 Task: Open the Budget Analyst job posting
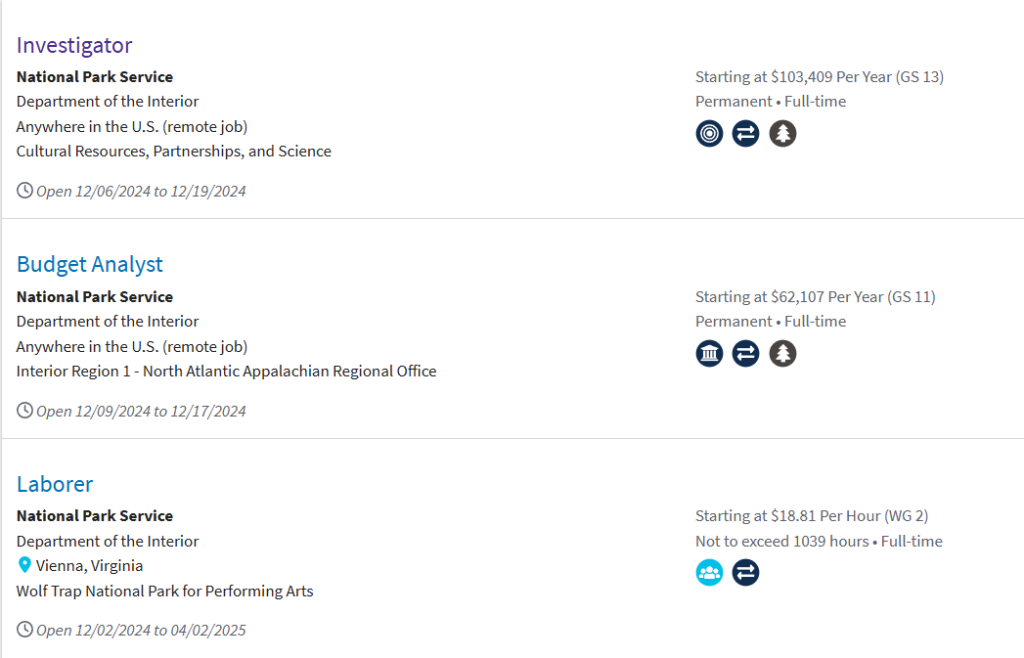(89, 264)
